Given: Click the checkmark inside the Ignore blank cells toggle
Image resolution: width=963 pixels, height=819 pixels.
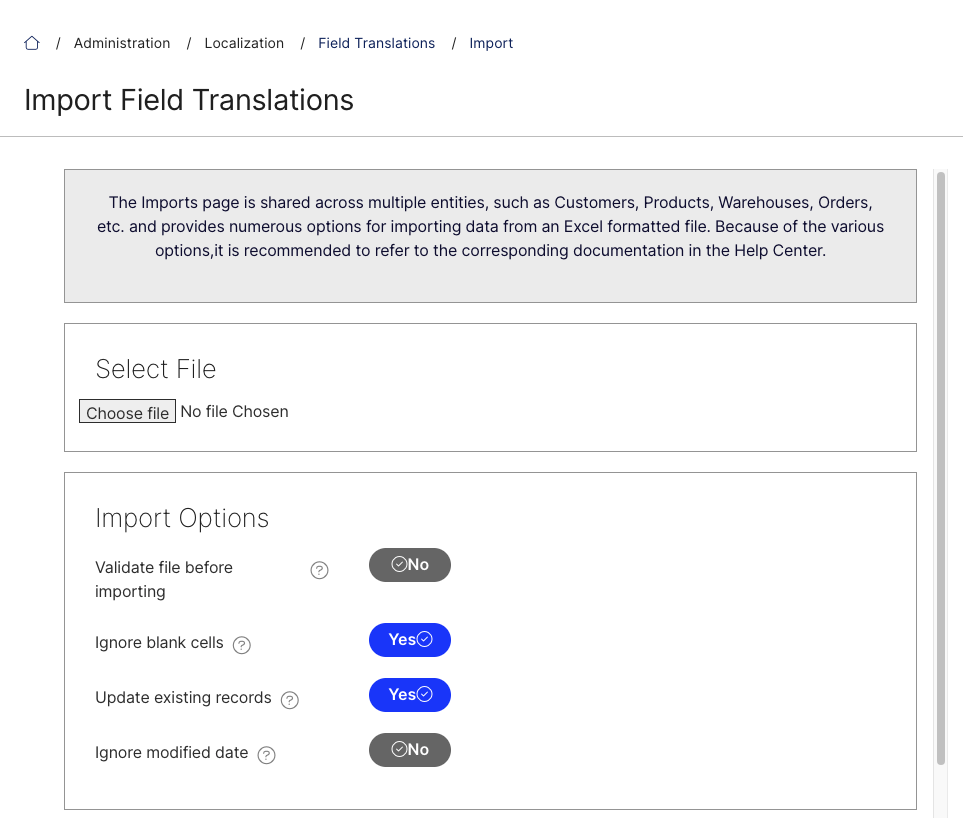Looking at the screenshot, I should click(x=423, y=639).
